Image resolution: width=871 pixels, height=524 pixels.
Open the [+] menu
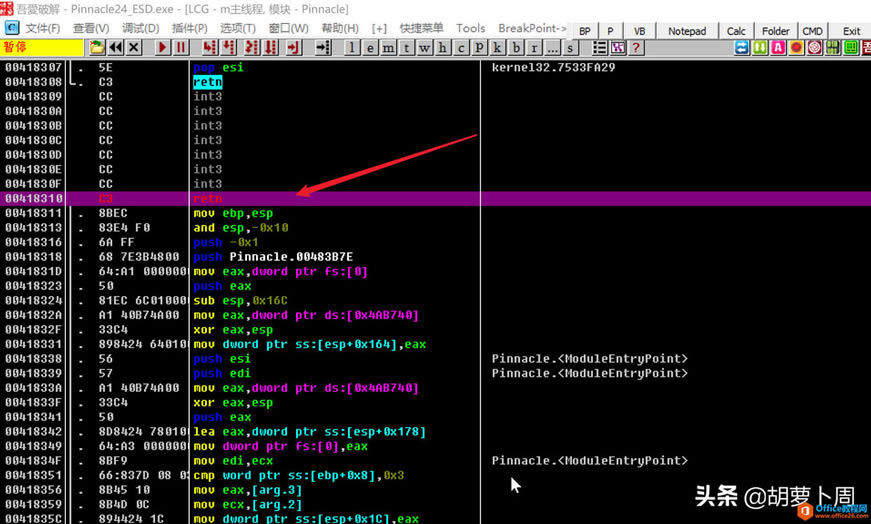pyautogui.click(x=379, y=28)
